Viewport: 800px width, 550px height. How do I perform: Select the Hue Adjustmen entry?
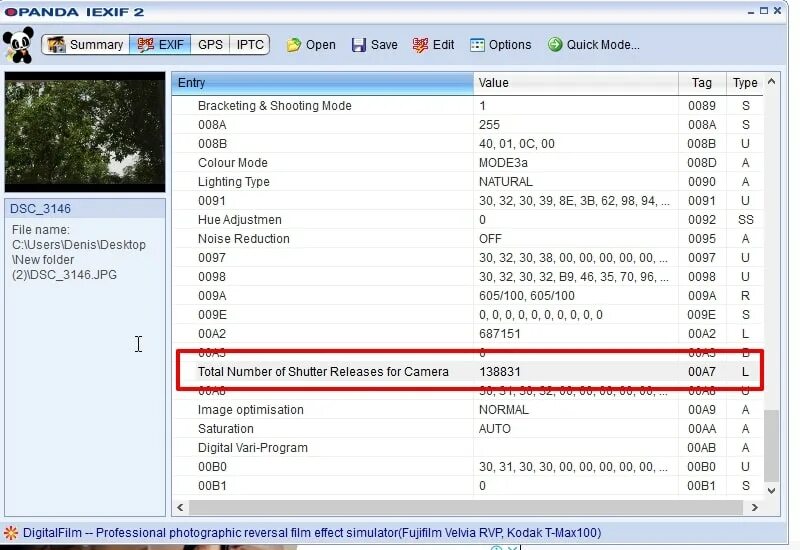click(x=240, y=220)
